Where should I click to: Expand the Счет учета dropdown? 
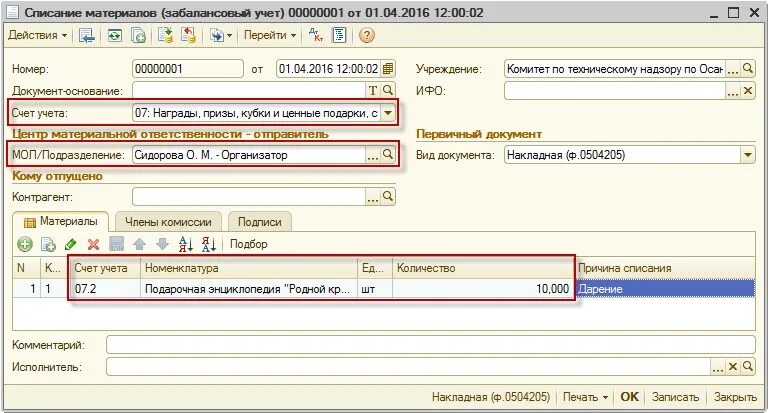pos(388,113)
